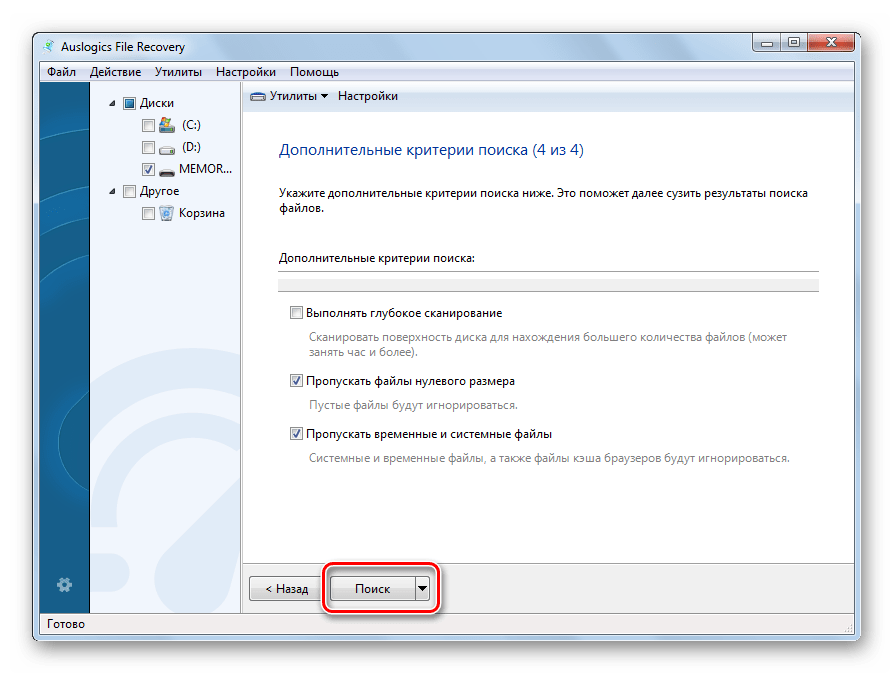Image resolution: width=894 pixels, height=674 pixels.
Task: Close the Auslogics File Recovery window
Action: pos(831,43)
